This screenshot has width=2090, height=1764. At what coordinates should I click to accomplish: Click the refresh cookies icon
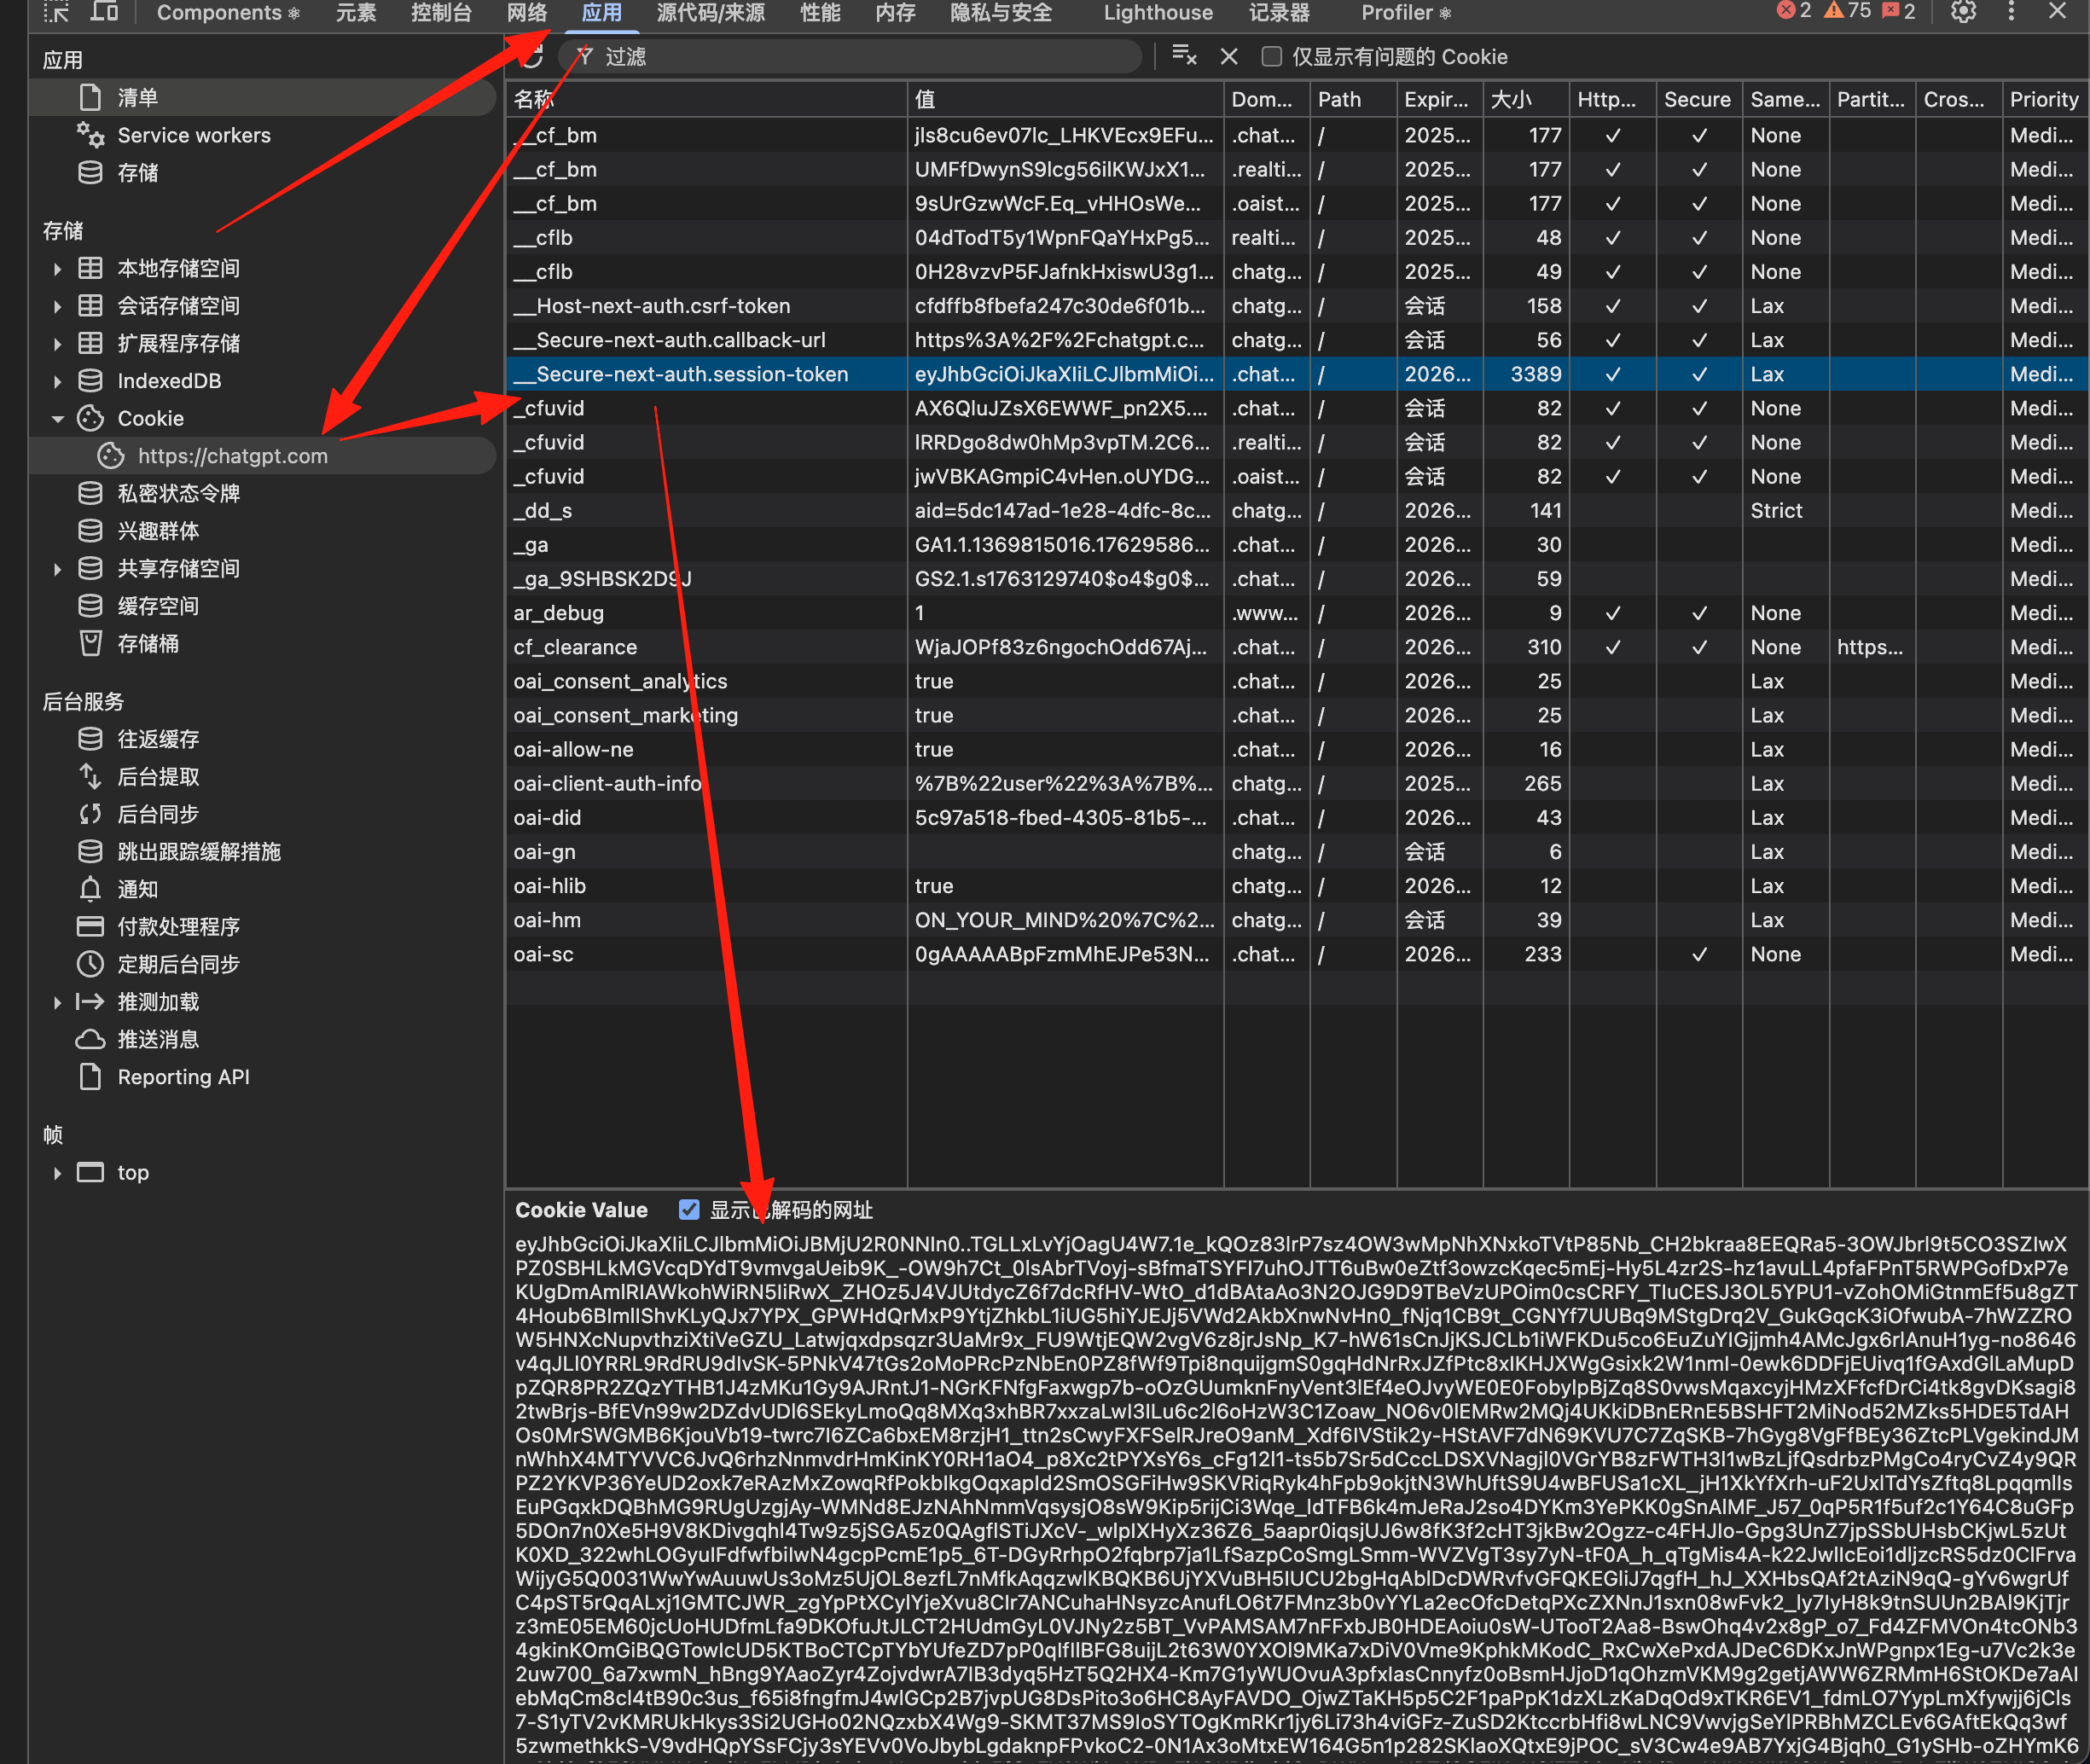(x=532, y=57)
